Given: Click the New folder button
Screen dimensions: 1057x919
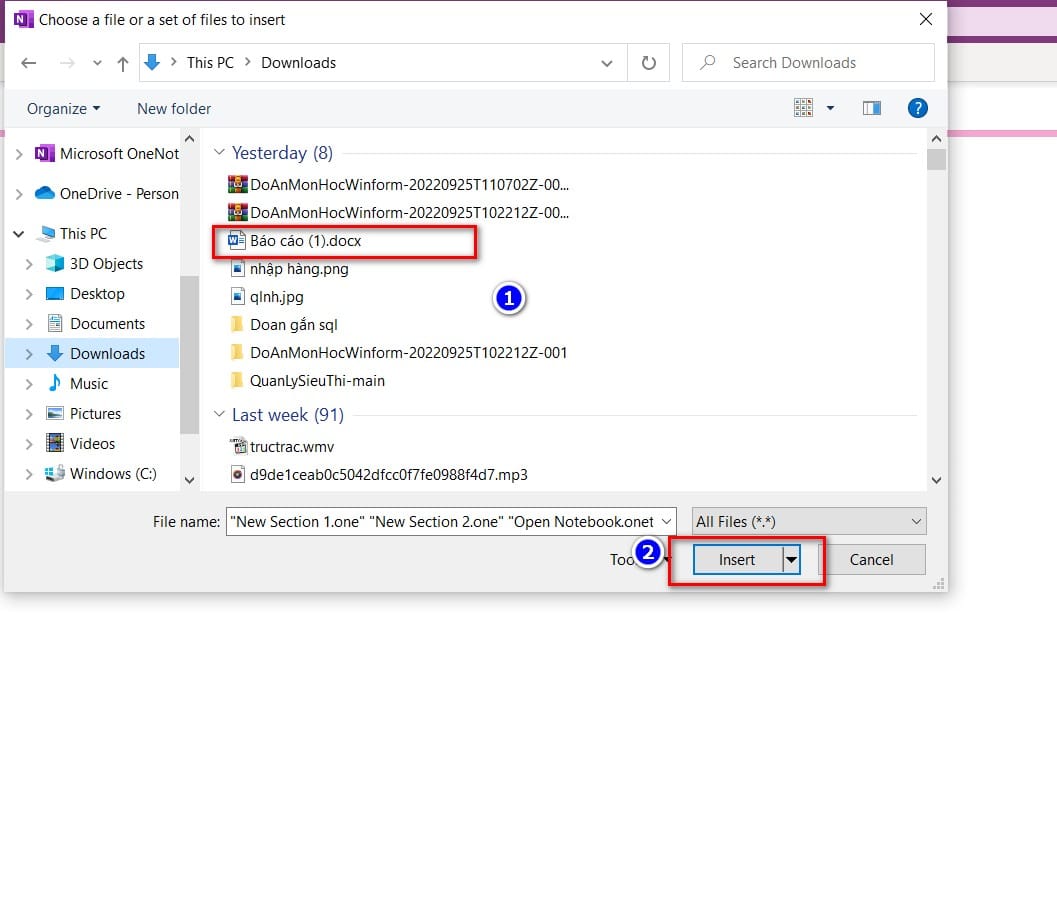Looking at the screenshot, I should (174, 108).
